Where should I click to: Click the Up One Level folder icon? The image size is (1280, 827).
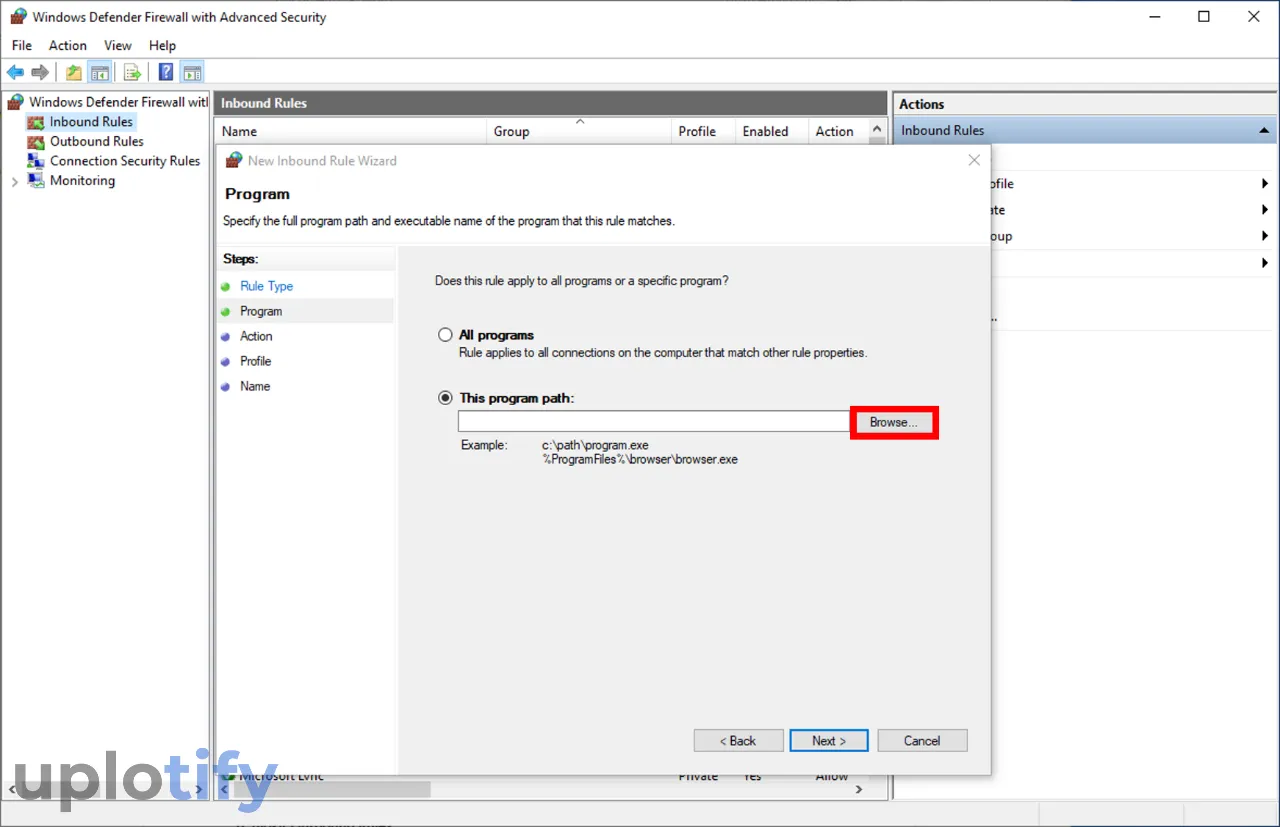click(x=74, y=72)
